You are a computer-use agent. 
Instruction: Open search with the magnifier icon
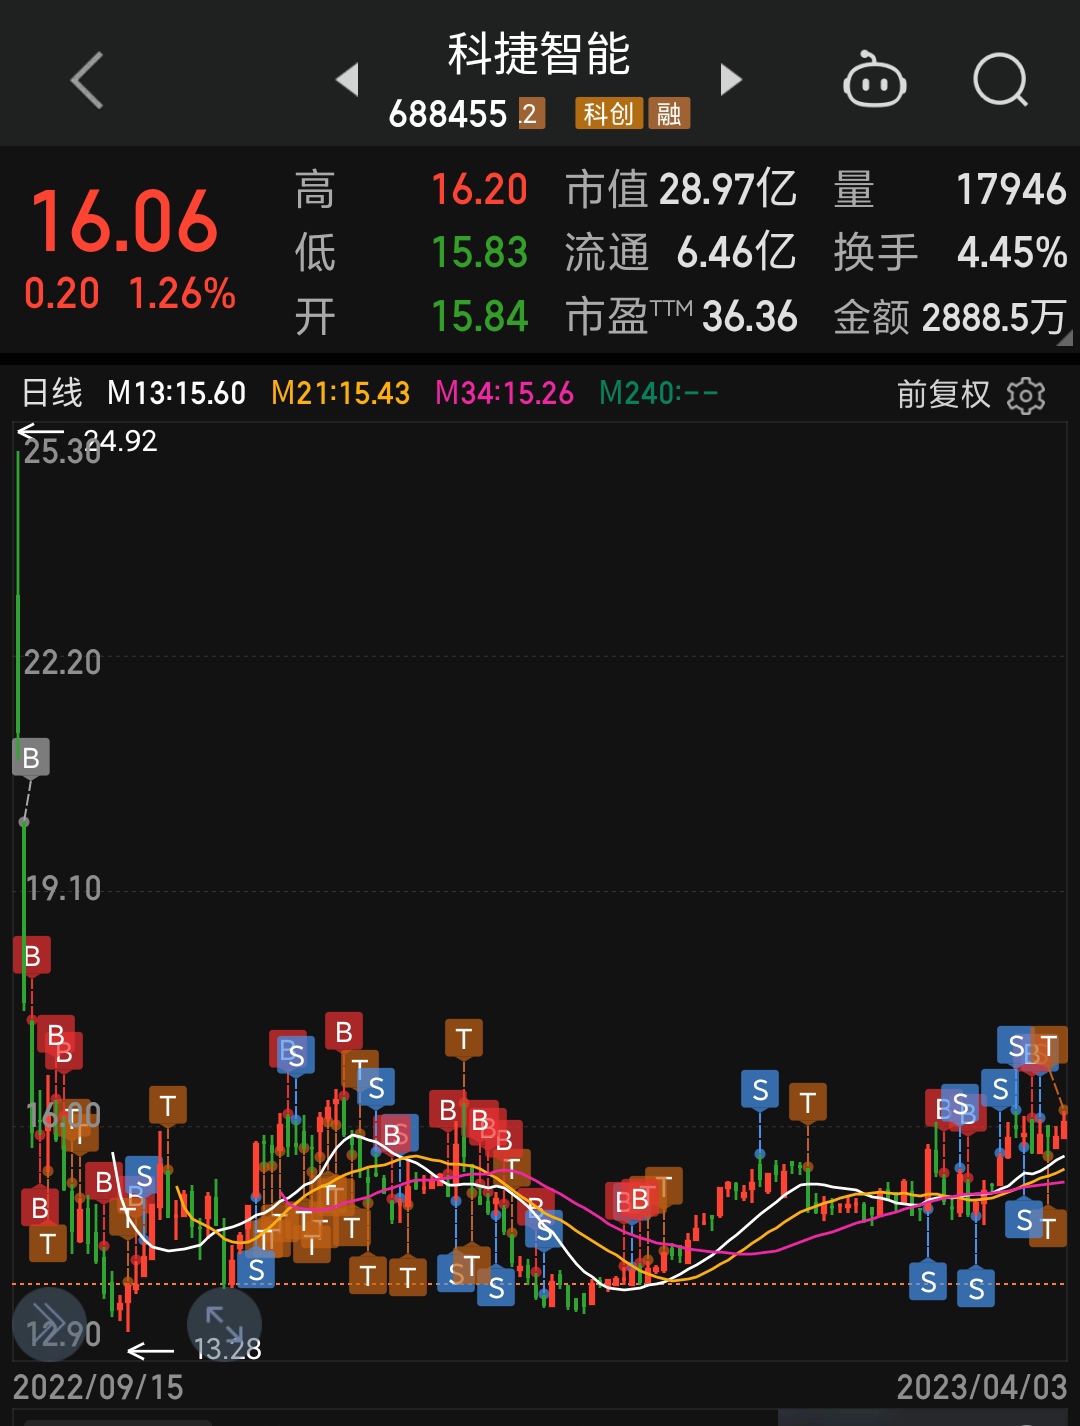point(1001,80)
